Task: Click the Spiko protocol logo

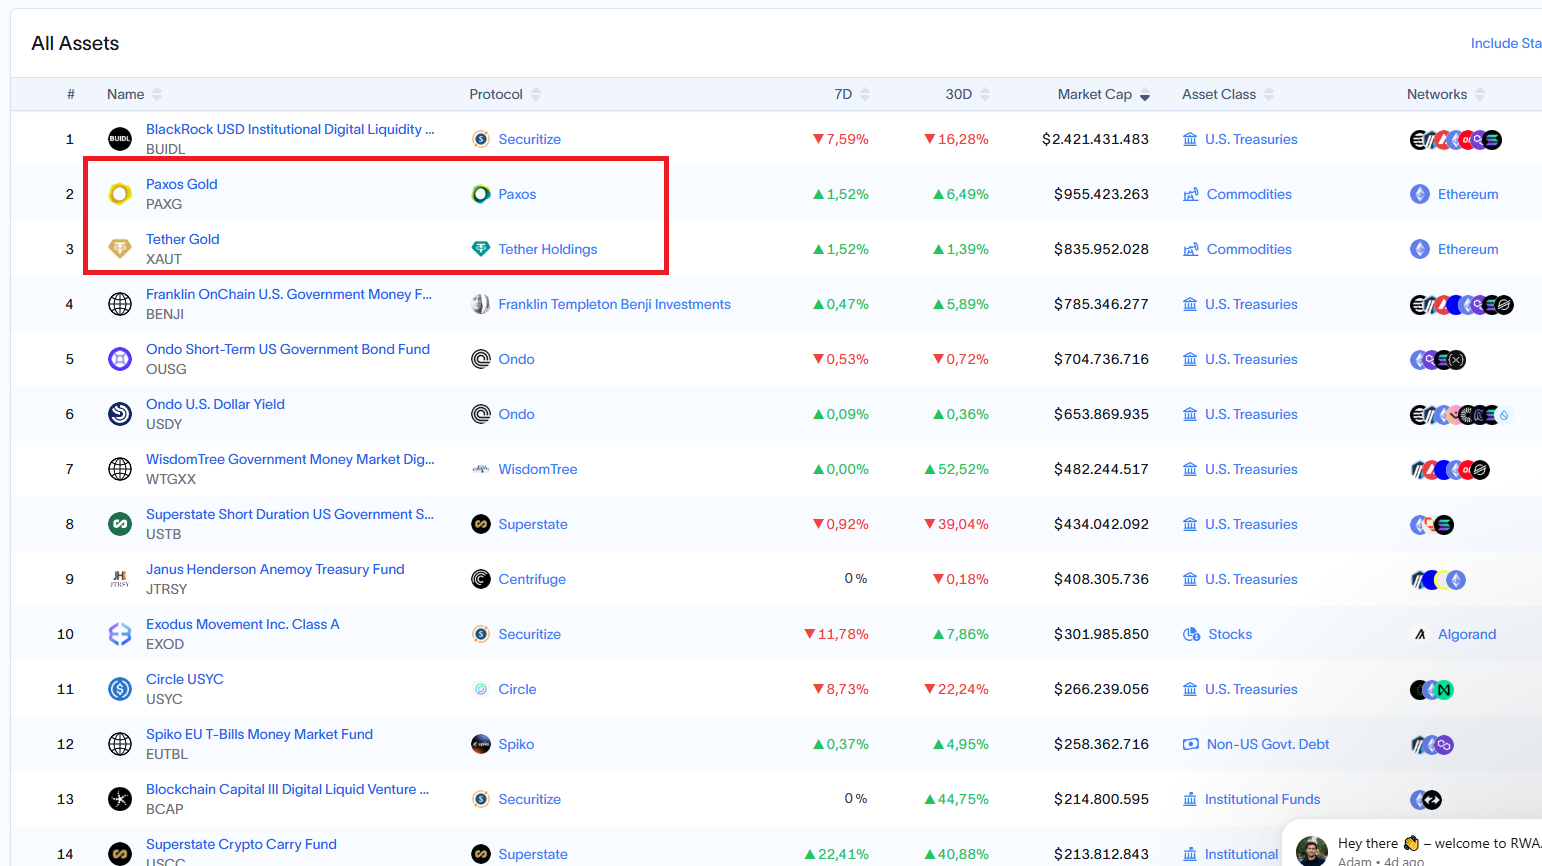Action: click(481, 744)
